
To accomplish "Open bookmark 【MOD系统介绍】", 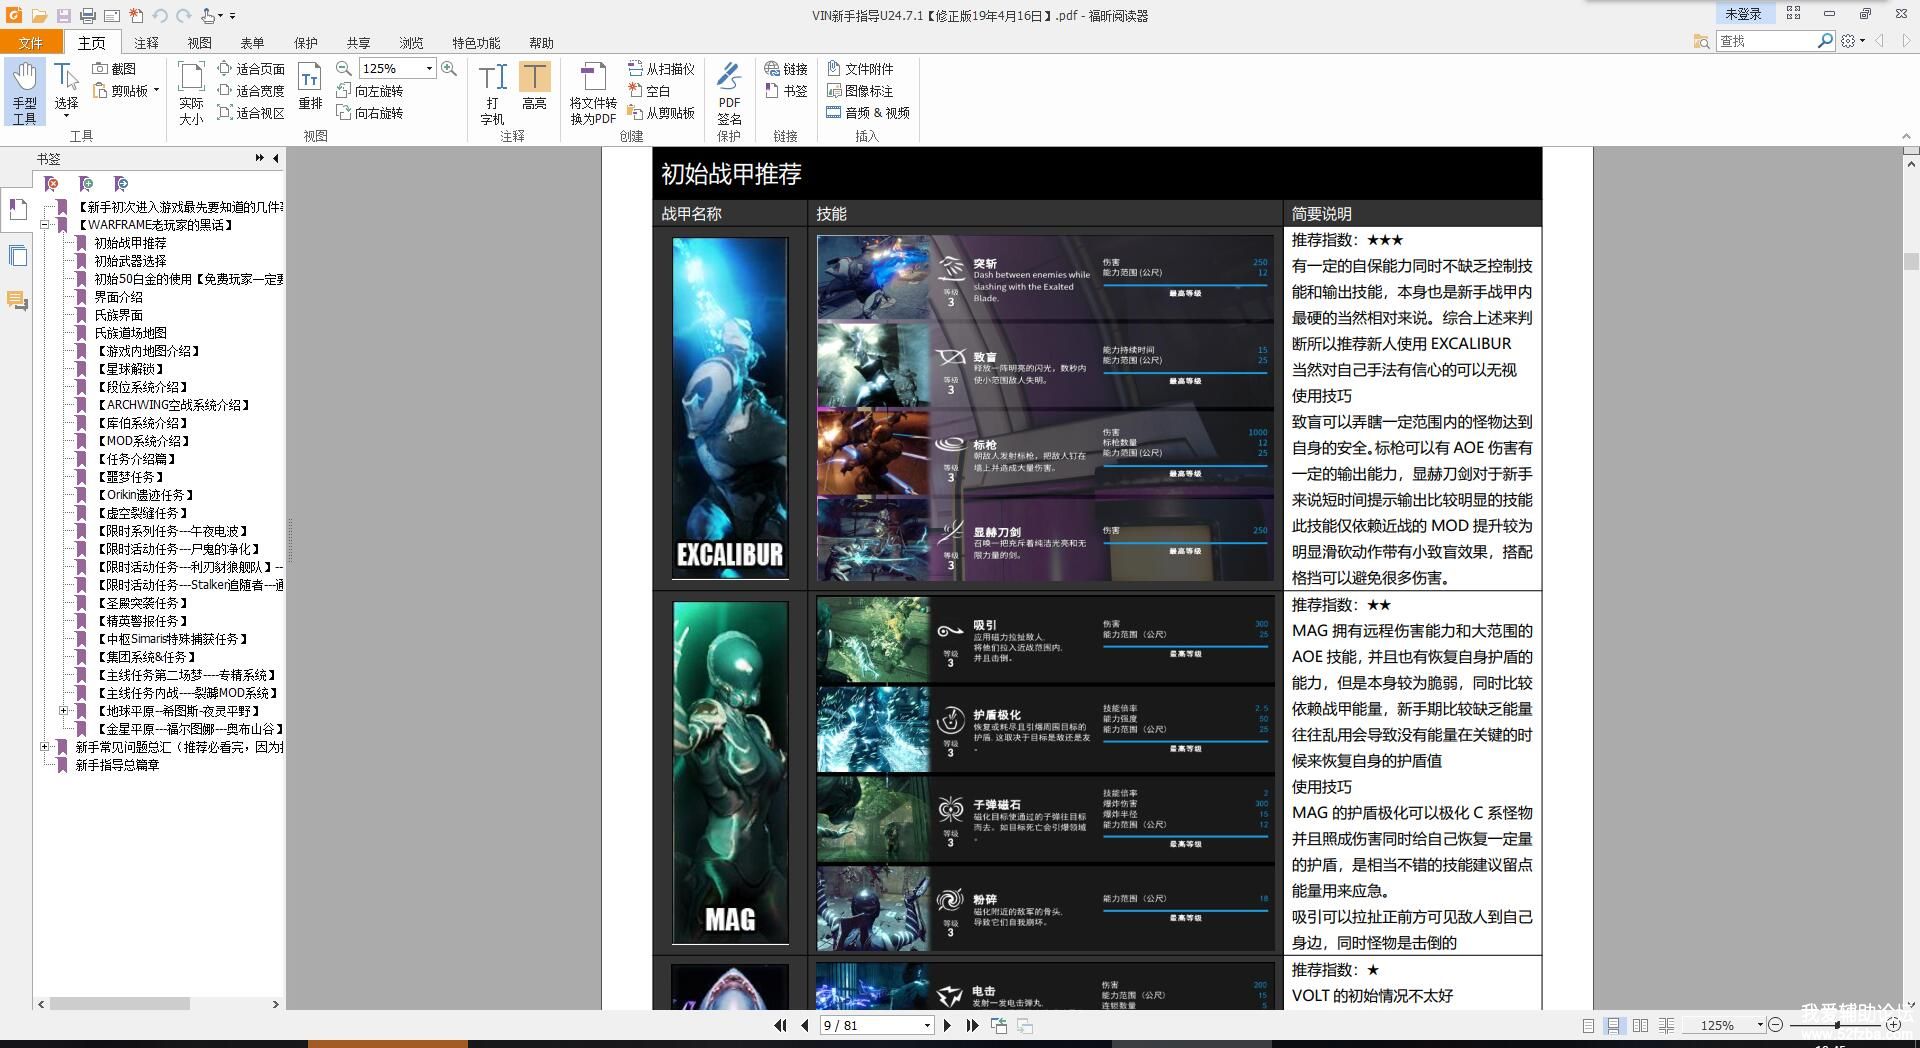I will [142, 441].
